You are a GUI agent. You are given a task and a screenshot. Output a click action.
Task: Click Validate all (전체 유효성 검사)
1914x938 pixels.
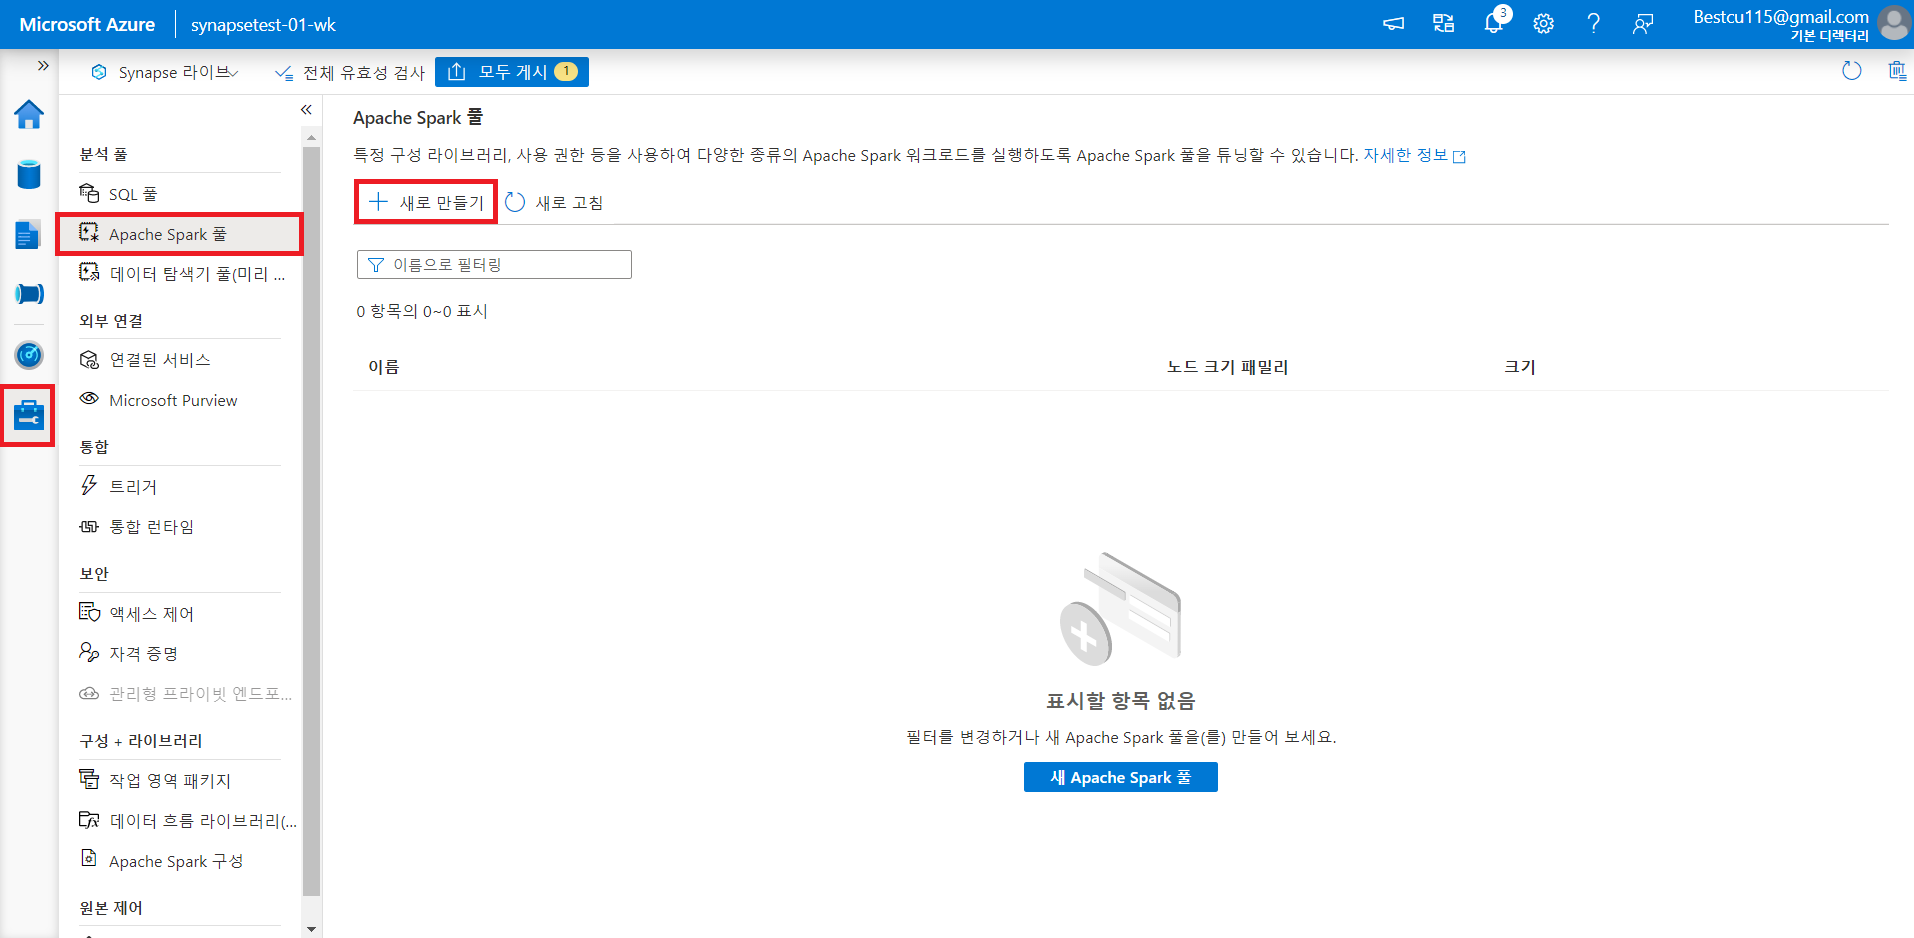[x=350, y=72]
